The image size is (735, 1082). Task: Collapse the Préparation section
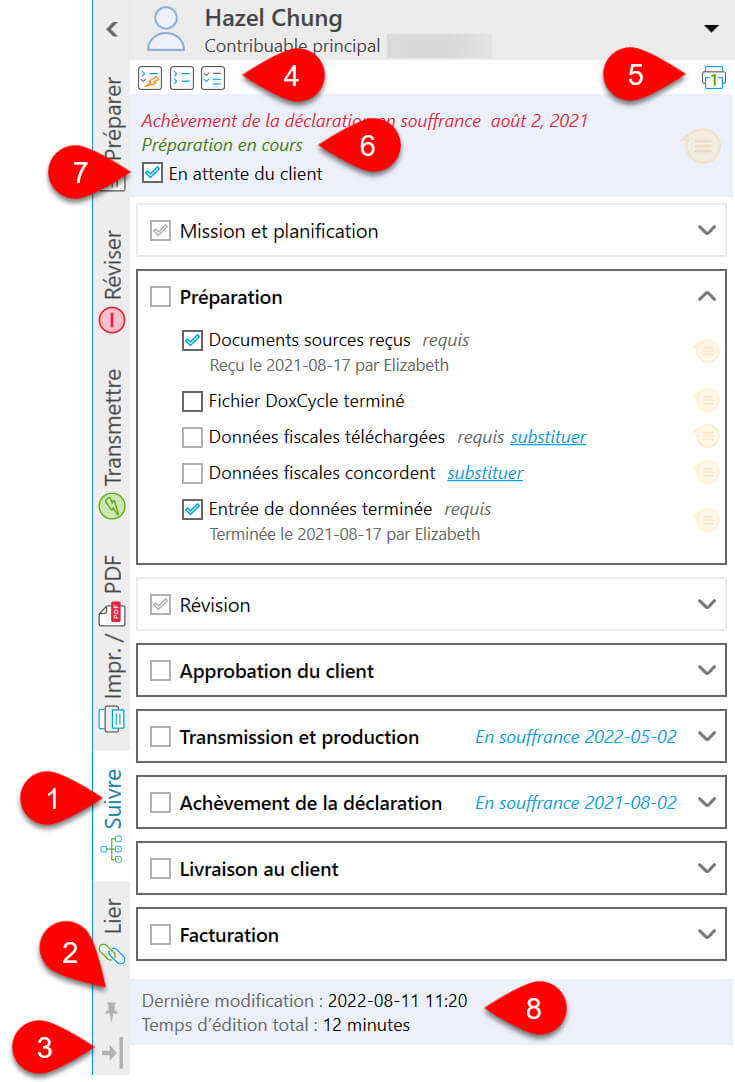(707, 296)
